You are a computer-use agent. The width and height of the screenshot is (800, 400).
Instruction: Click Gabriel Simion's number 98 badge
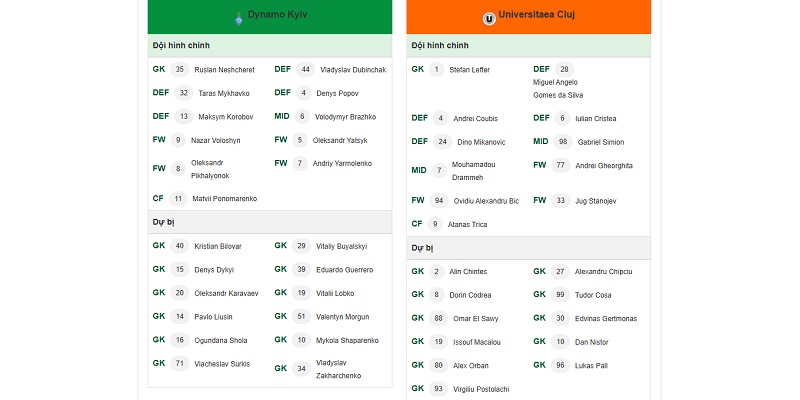563,142
